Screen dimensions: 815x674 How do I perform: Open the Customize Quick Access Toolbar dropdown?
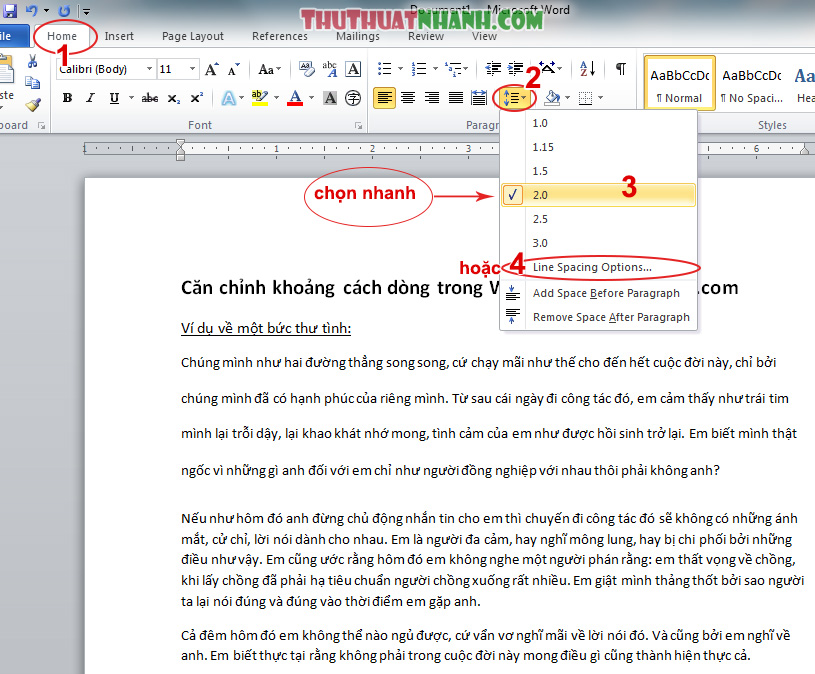(x=86, y=11)
